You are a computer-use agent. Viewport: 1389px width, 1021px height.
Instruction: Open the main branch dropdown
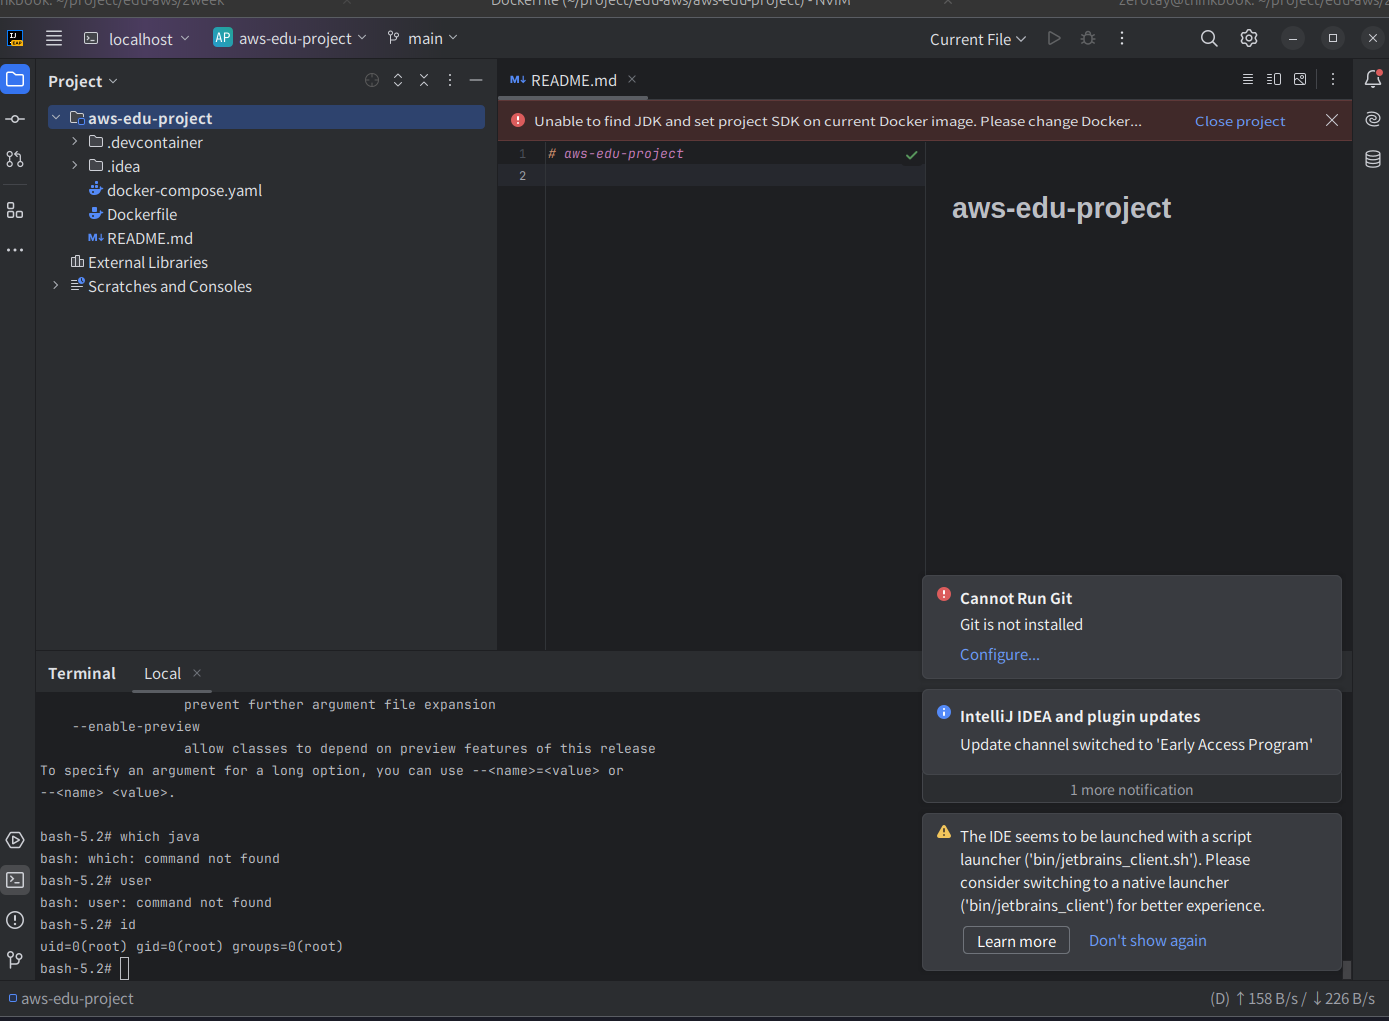coord(423,39)
